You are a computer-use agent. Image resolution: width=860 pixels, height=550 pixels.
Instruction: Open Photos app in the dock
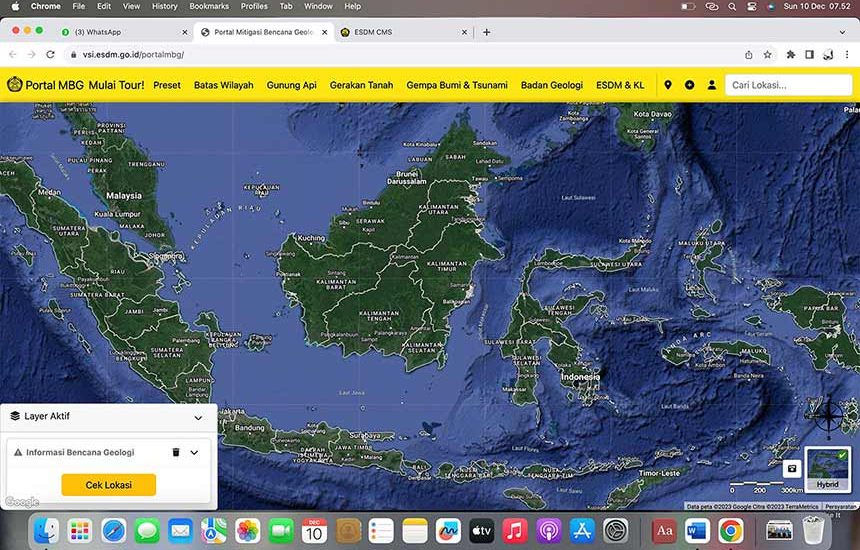click(x=247, y=531)
